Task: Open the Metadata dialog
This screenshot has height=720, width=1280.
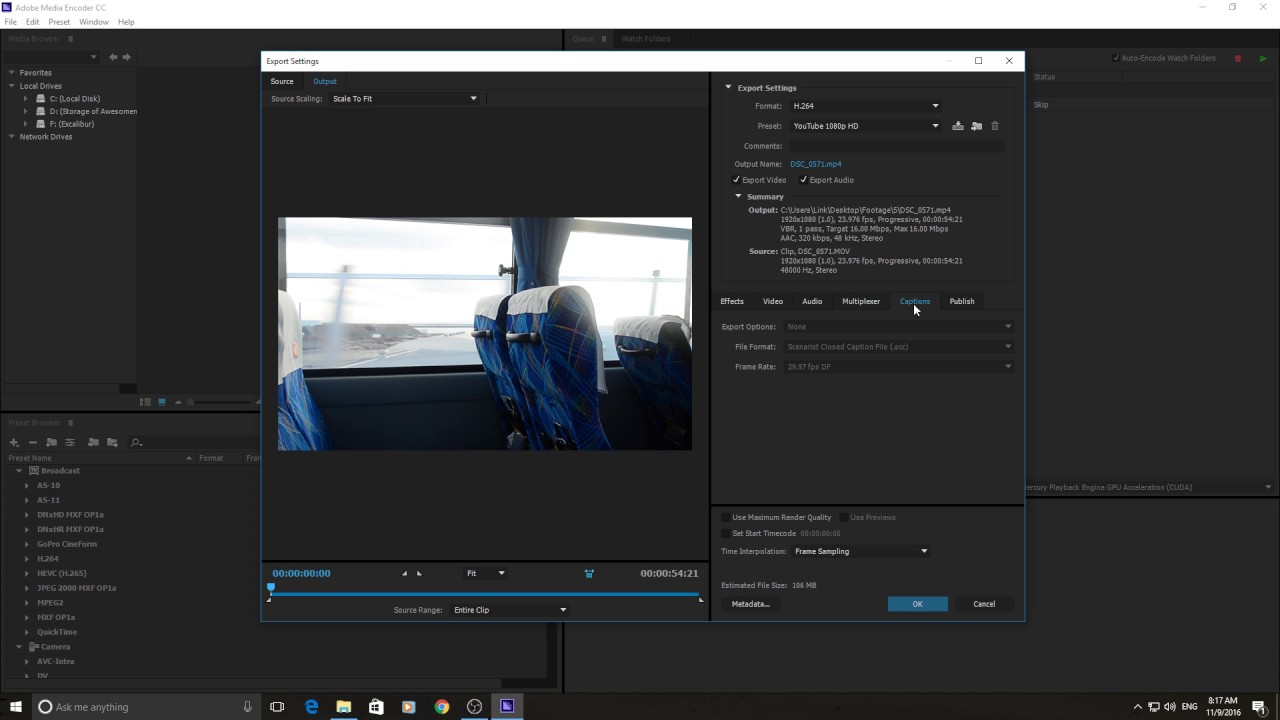Action: pyautogui.click(x=750, y=603)
